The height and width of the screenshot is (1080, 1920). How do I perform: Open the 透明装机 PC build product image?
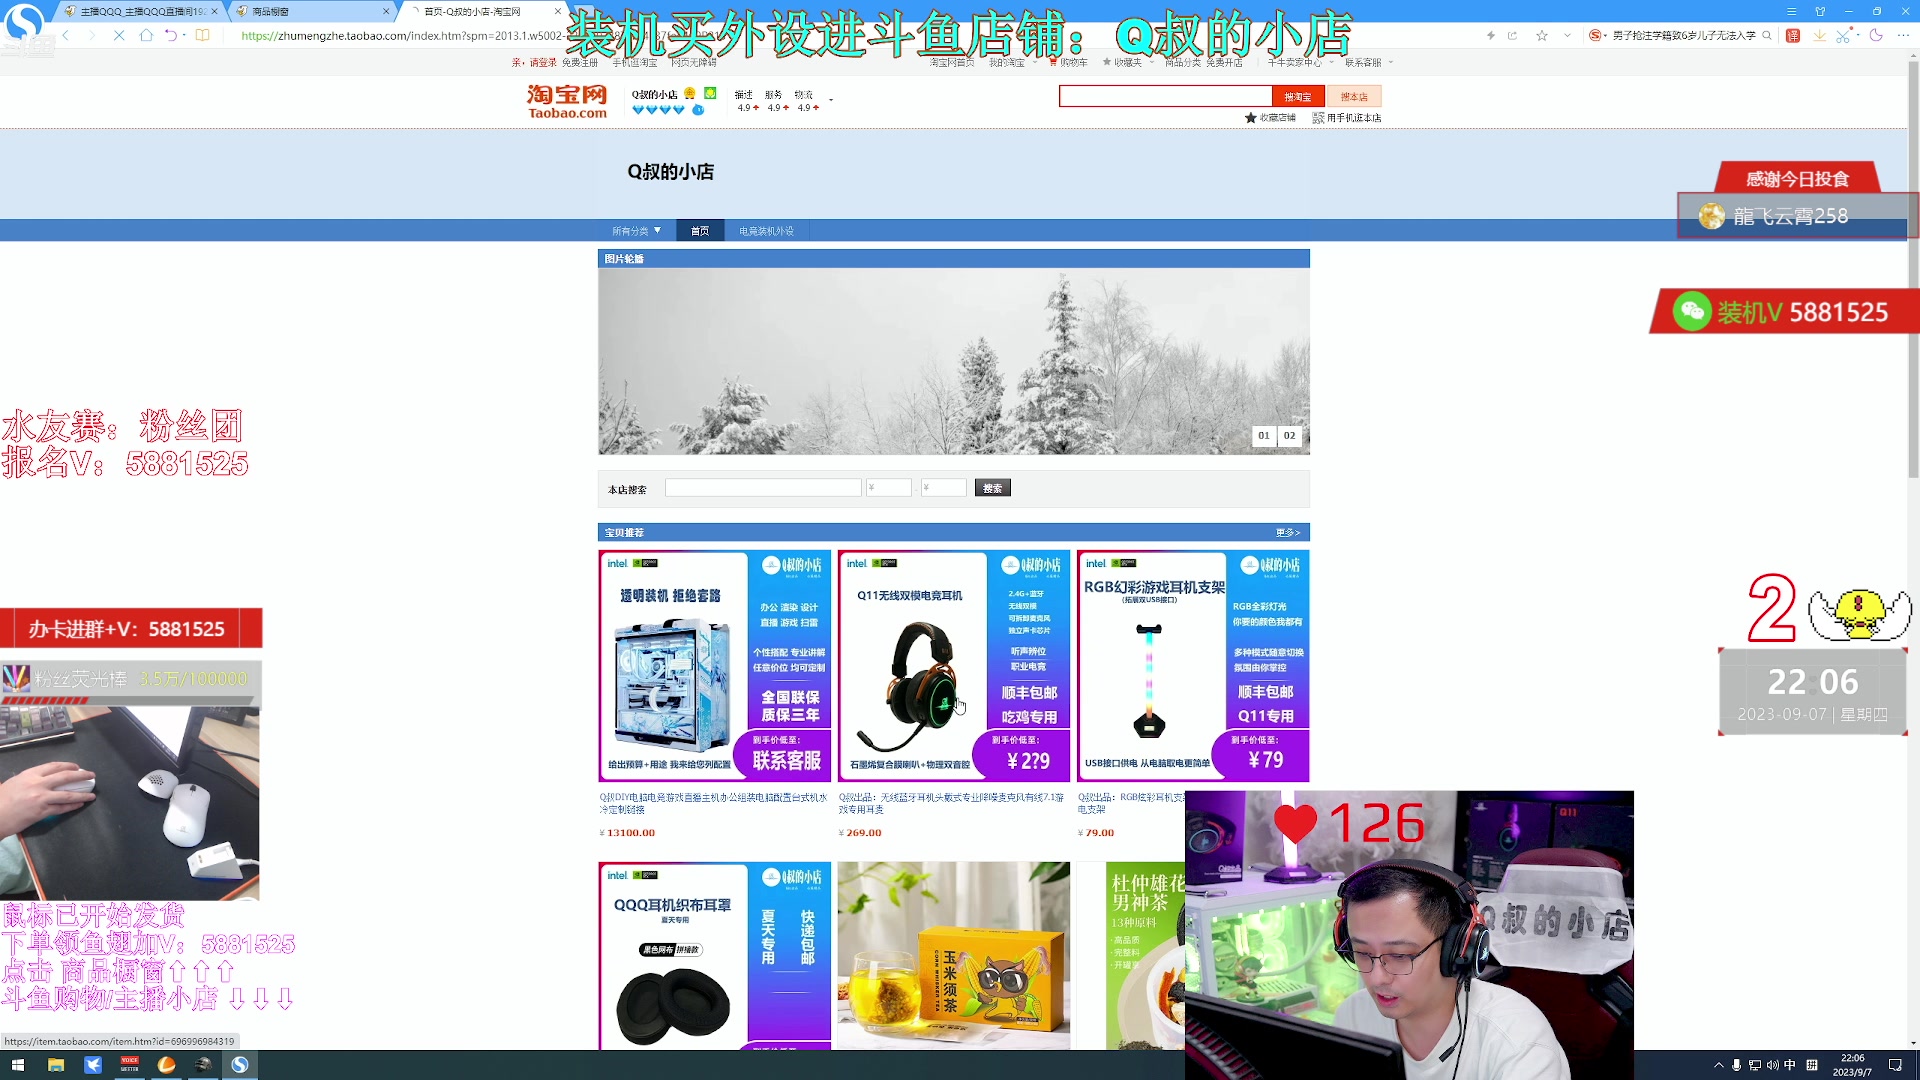pos(715,666)
